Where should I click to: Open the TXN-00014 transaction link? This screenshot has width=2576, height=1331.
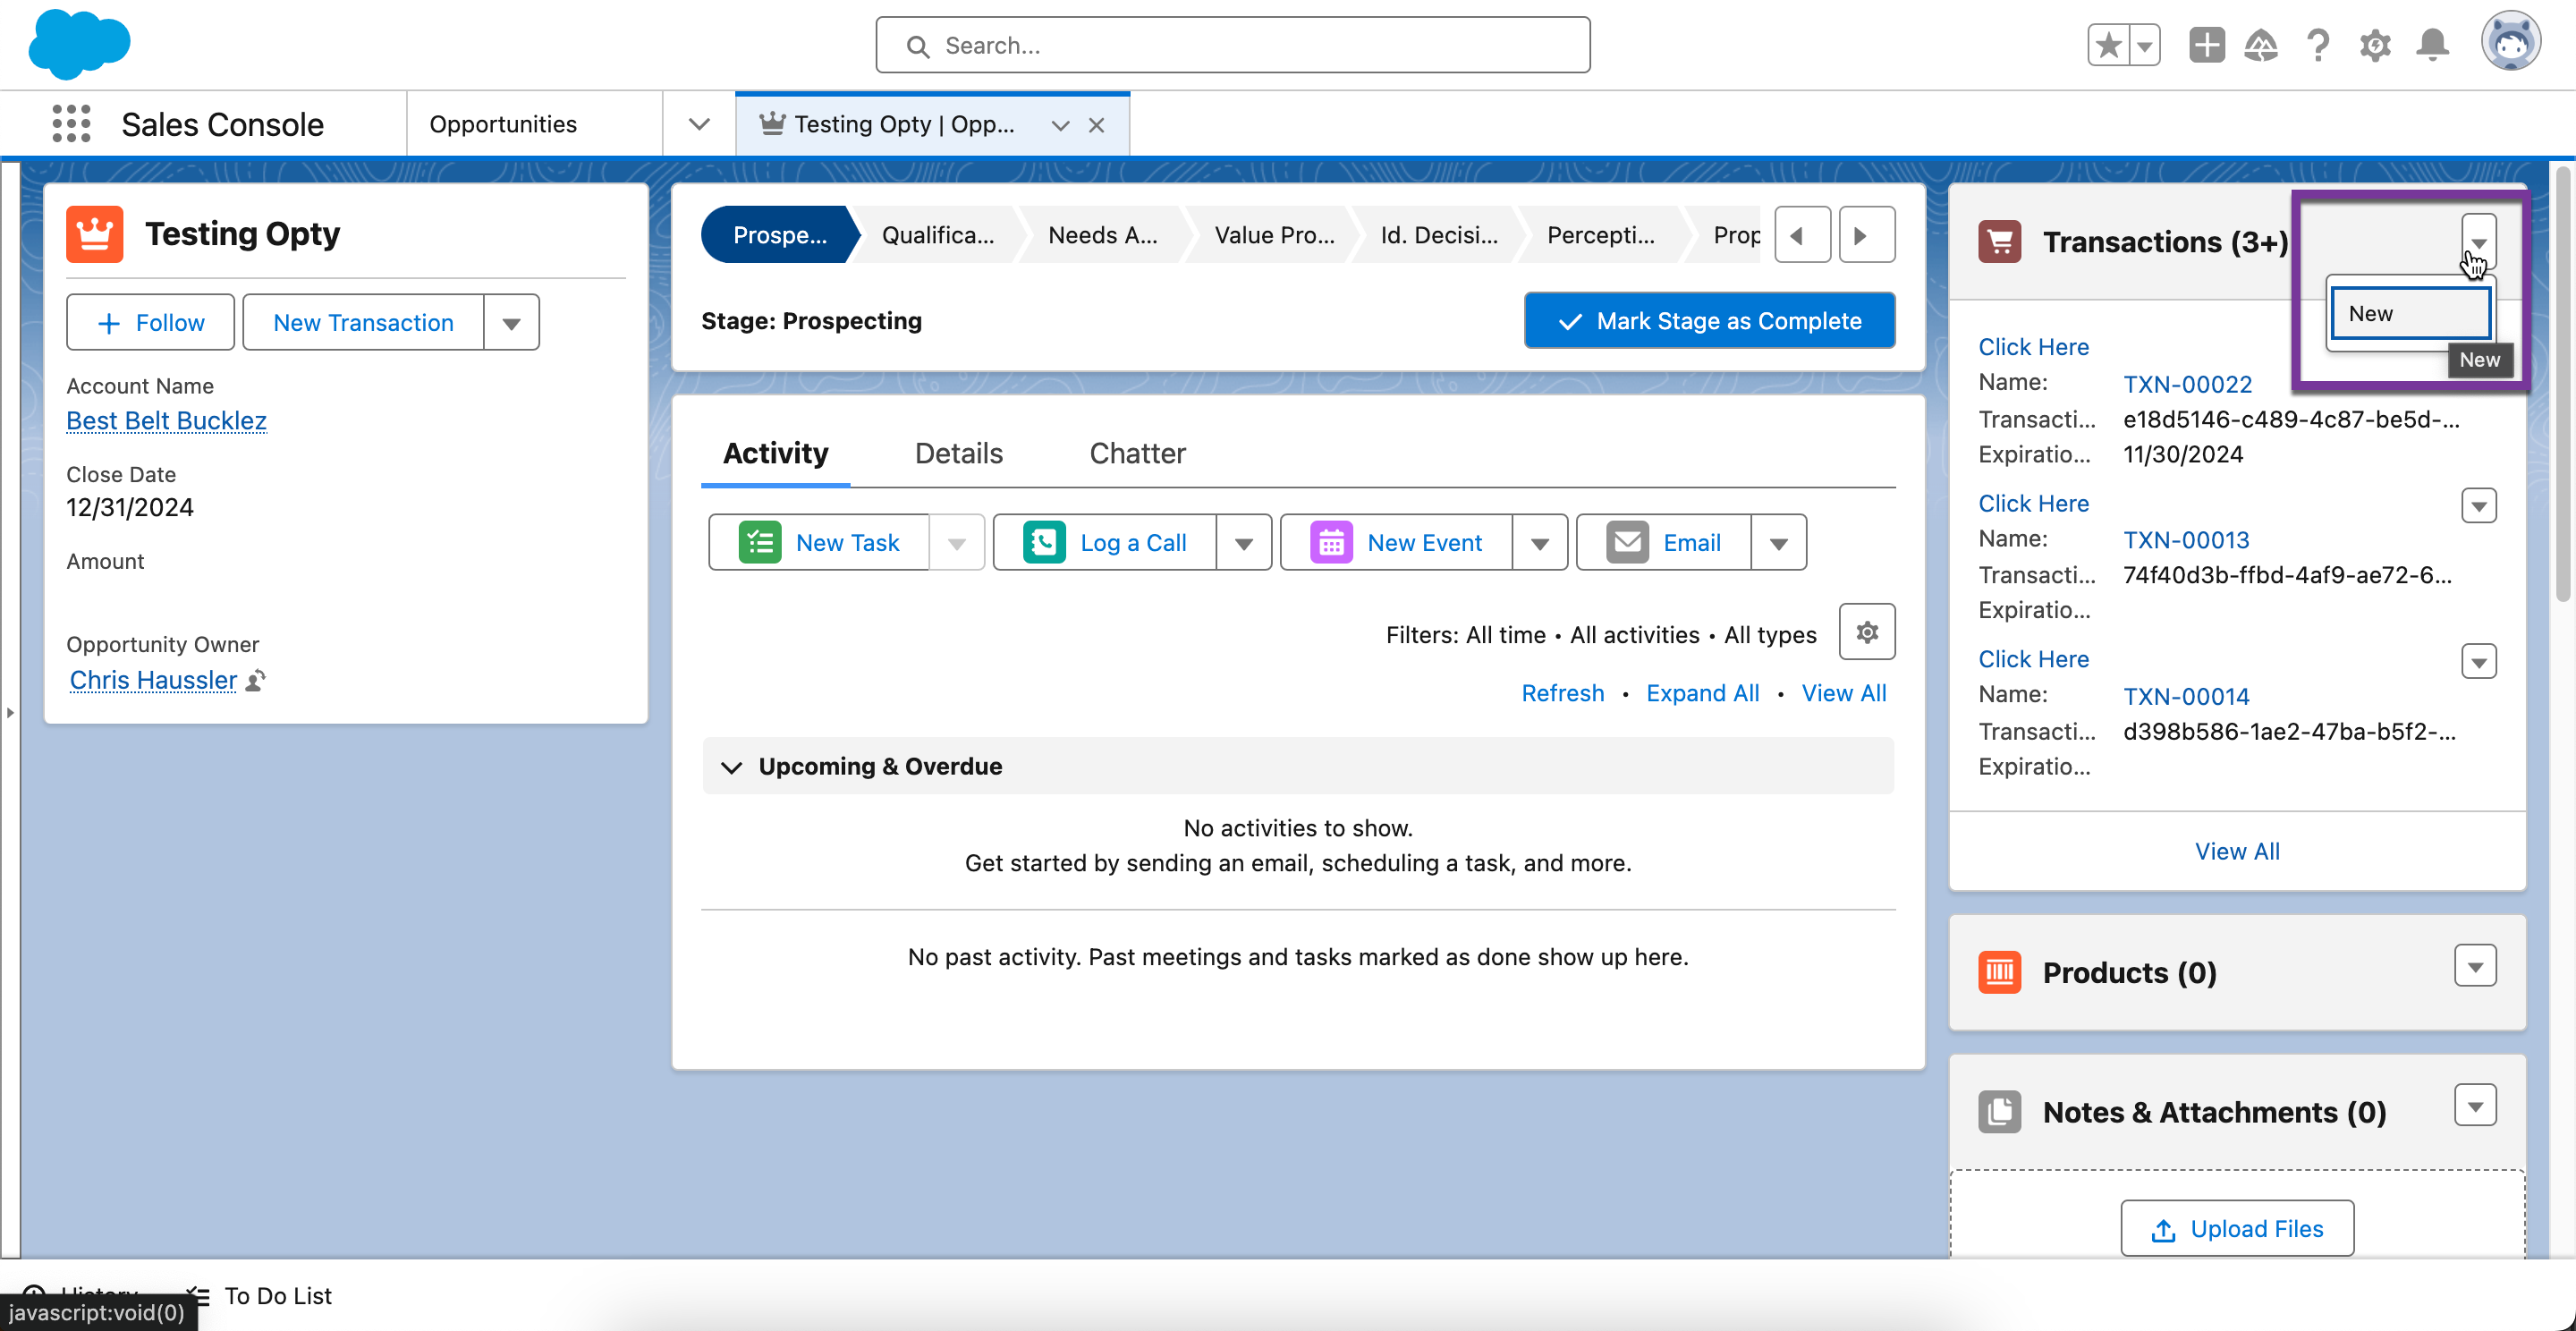click(x=2186, y=696)
